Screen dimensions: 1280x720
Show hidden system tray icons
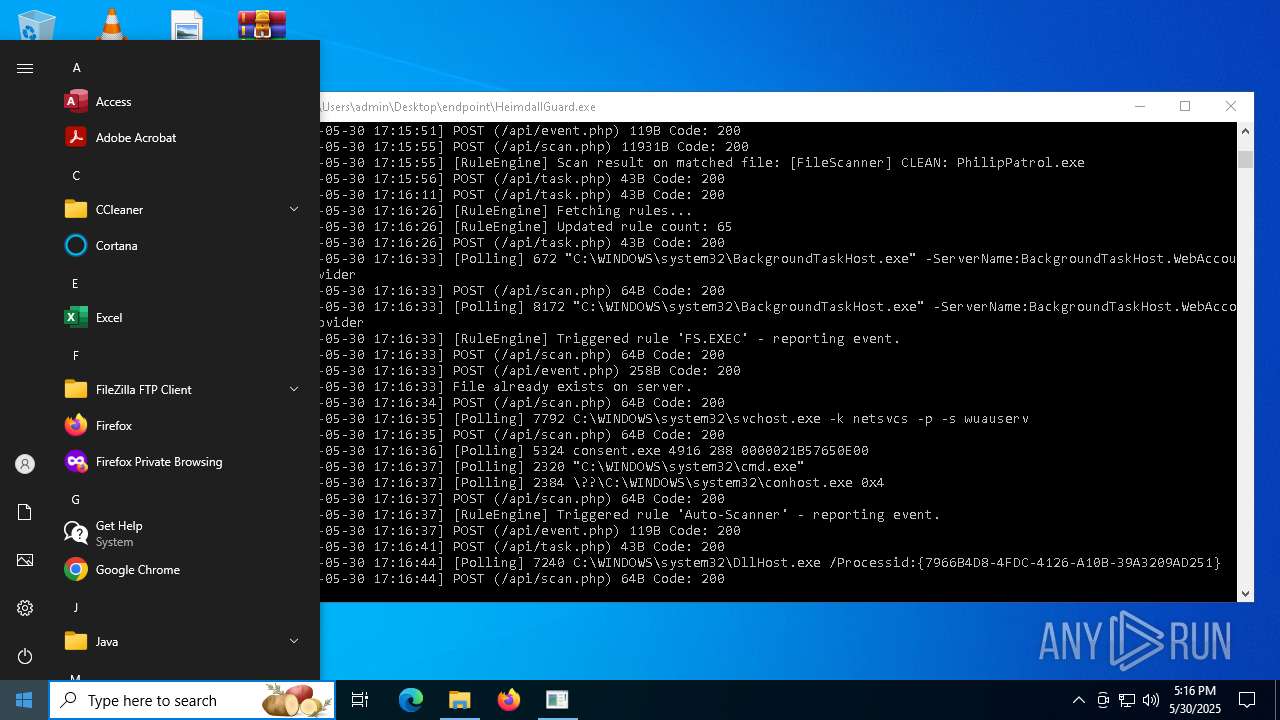[x=1078, y=700]
